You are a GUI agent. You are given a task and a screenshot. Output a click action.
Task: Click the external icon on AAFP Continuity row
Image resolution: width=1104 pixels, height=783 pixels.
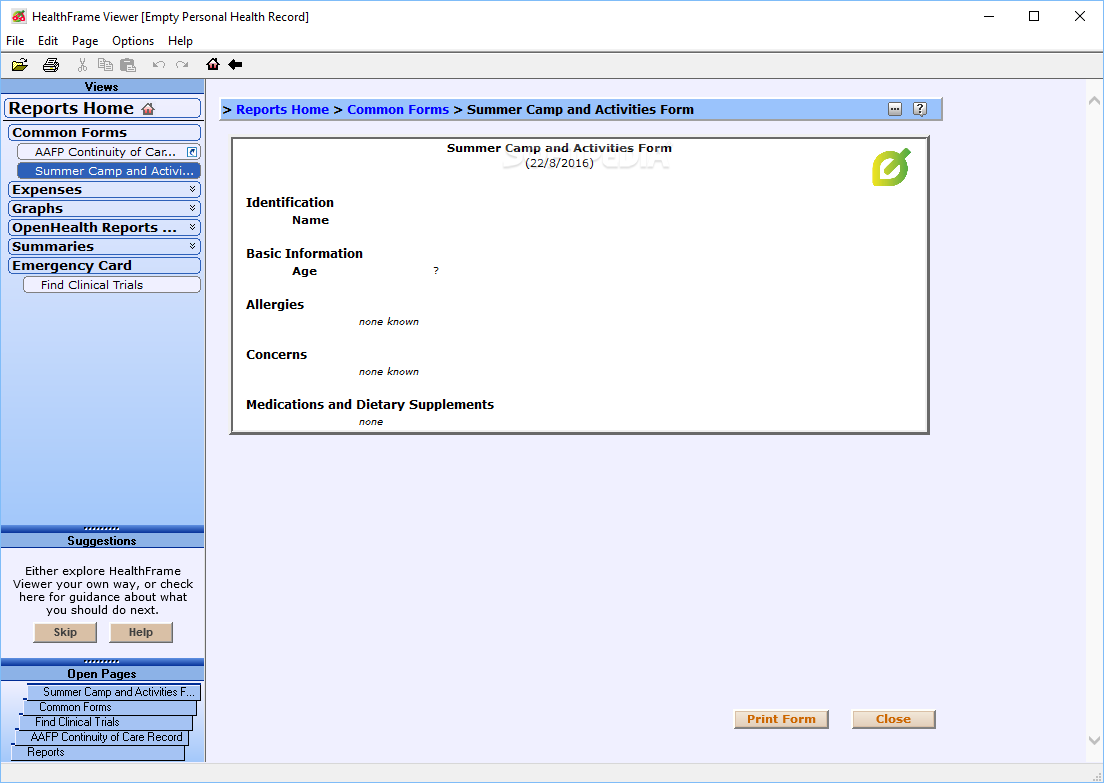[x=192, y=152]
